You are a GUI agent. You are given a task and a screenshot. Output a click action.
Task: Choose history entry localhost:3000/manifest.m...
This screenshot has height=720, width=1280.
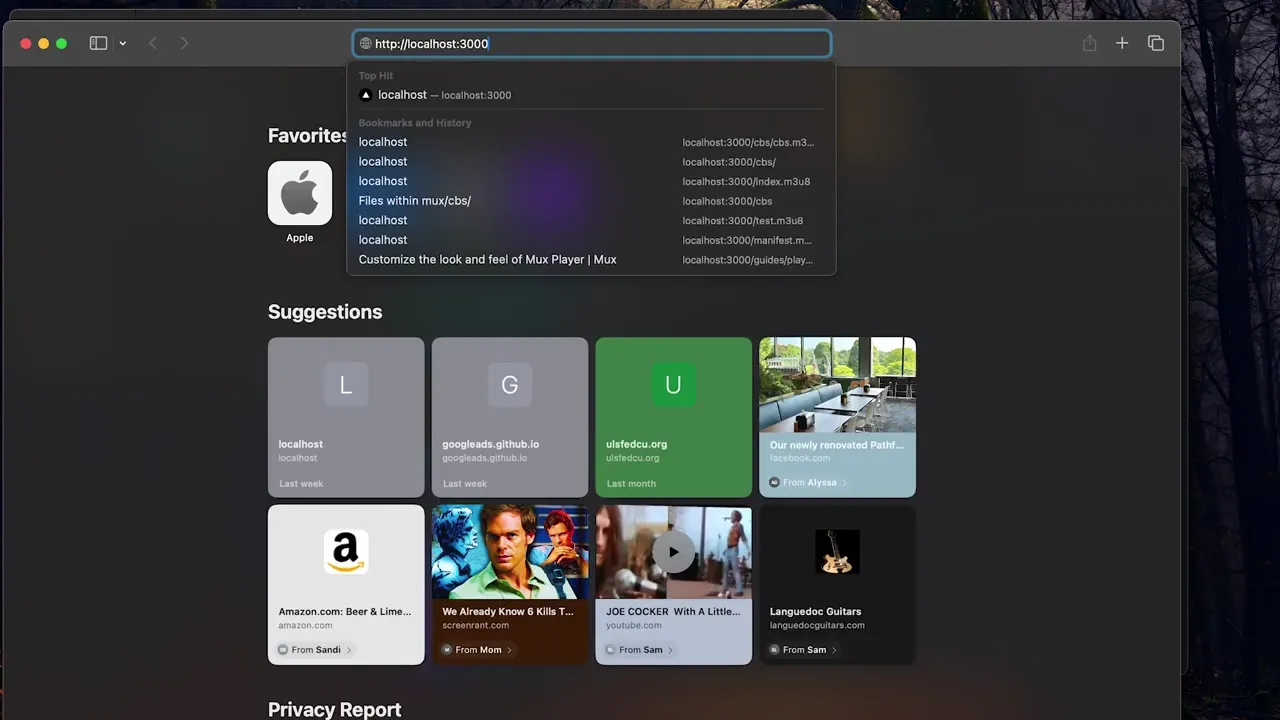click(x=591, y=240)
